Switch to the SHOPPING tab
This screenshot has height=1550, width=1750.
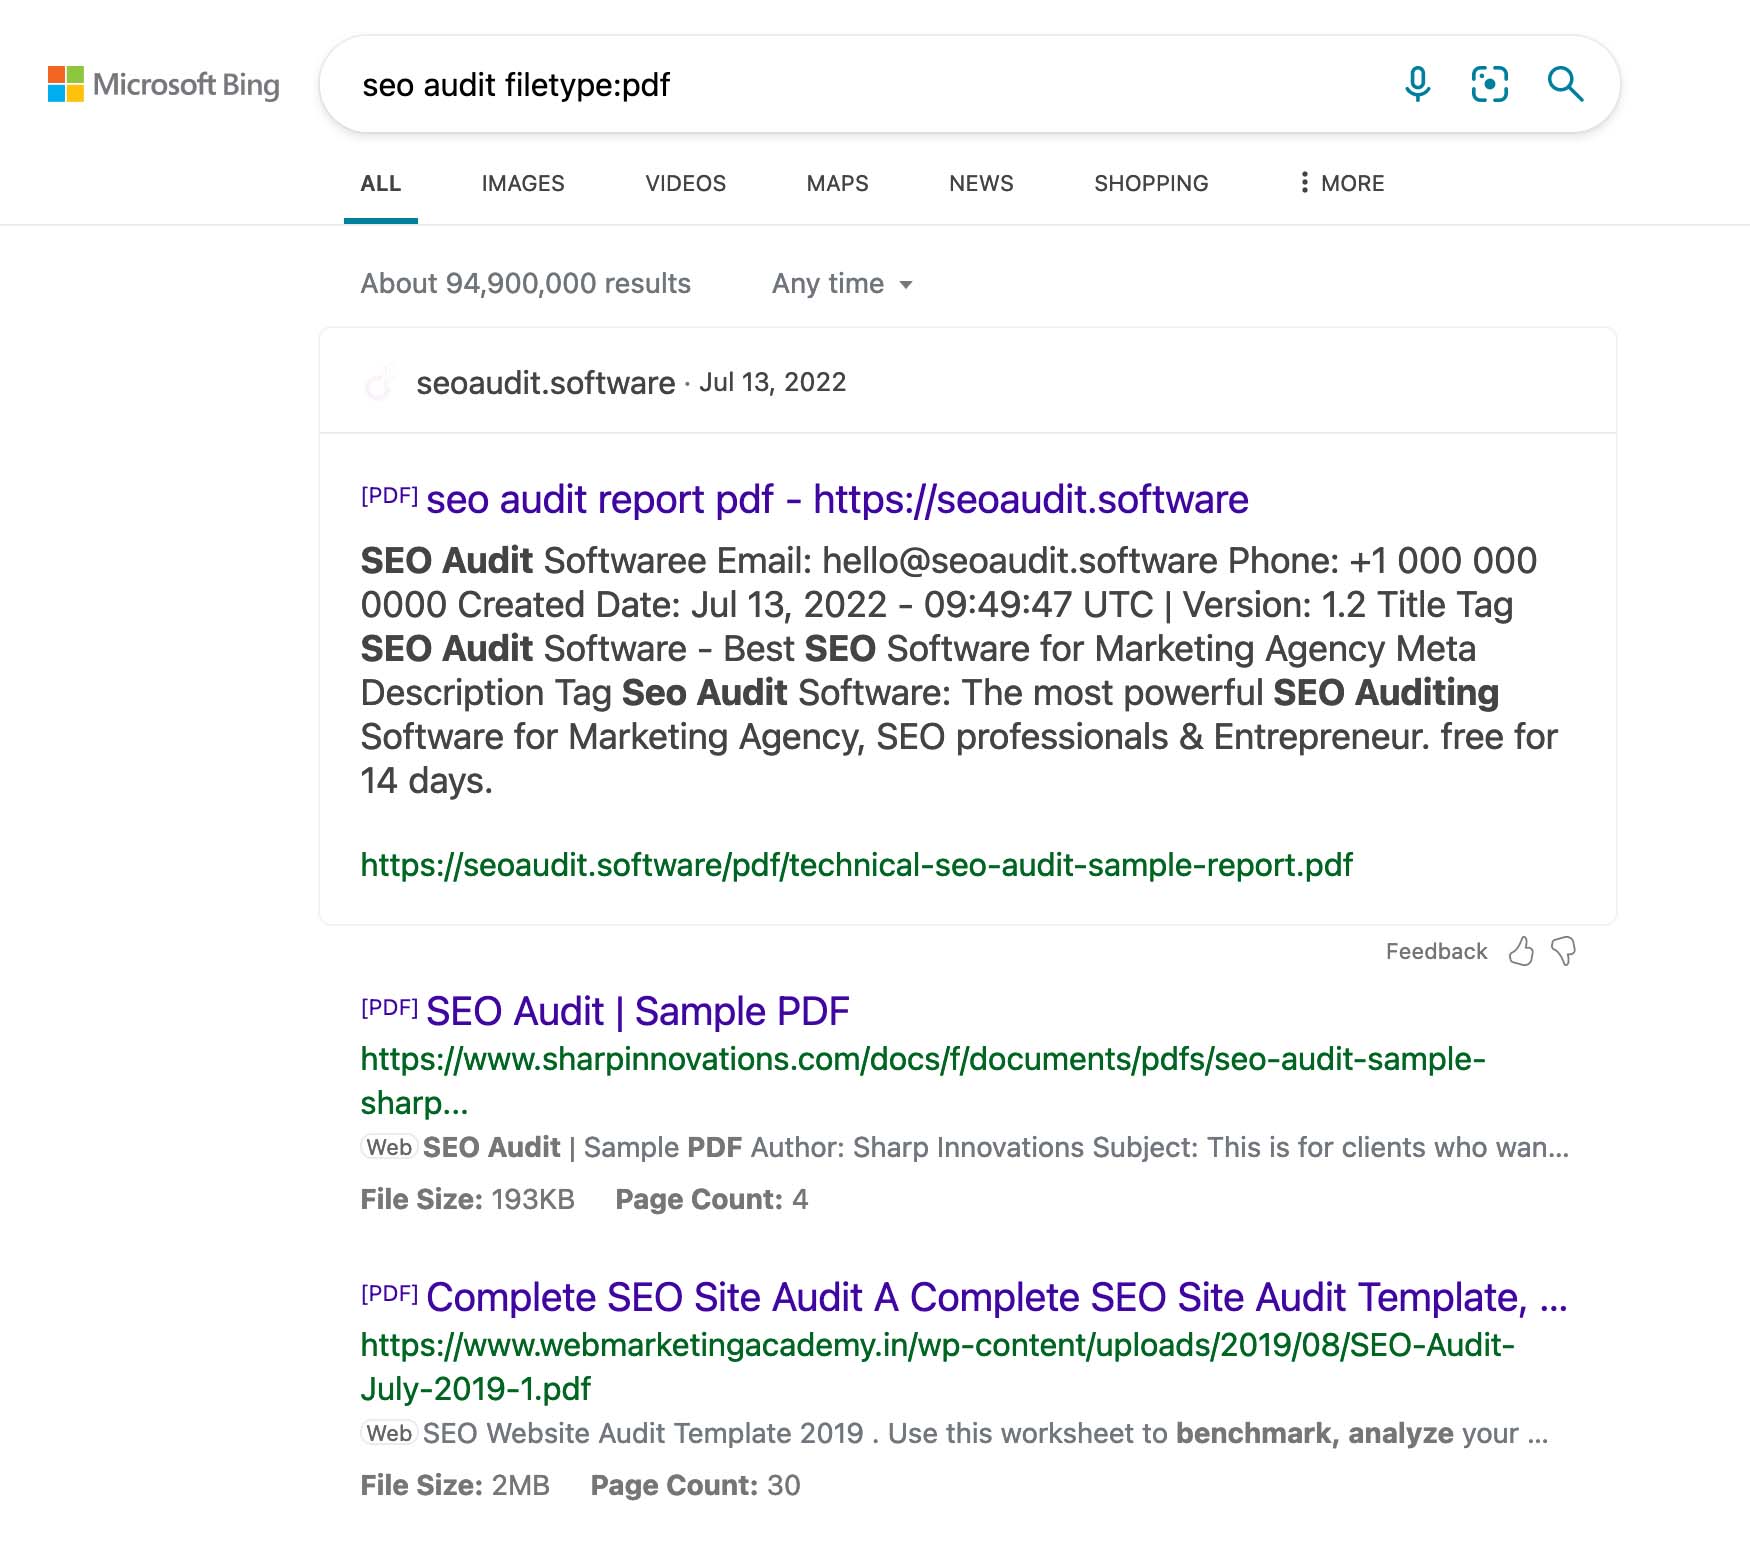coord(1151,183)
